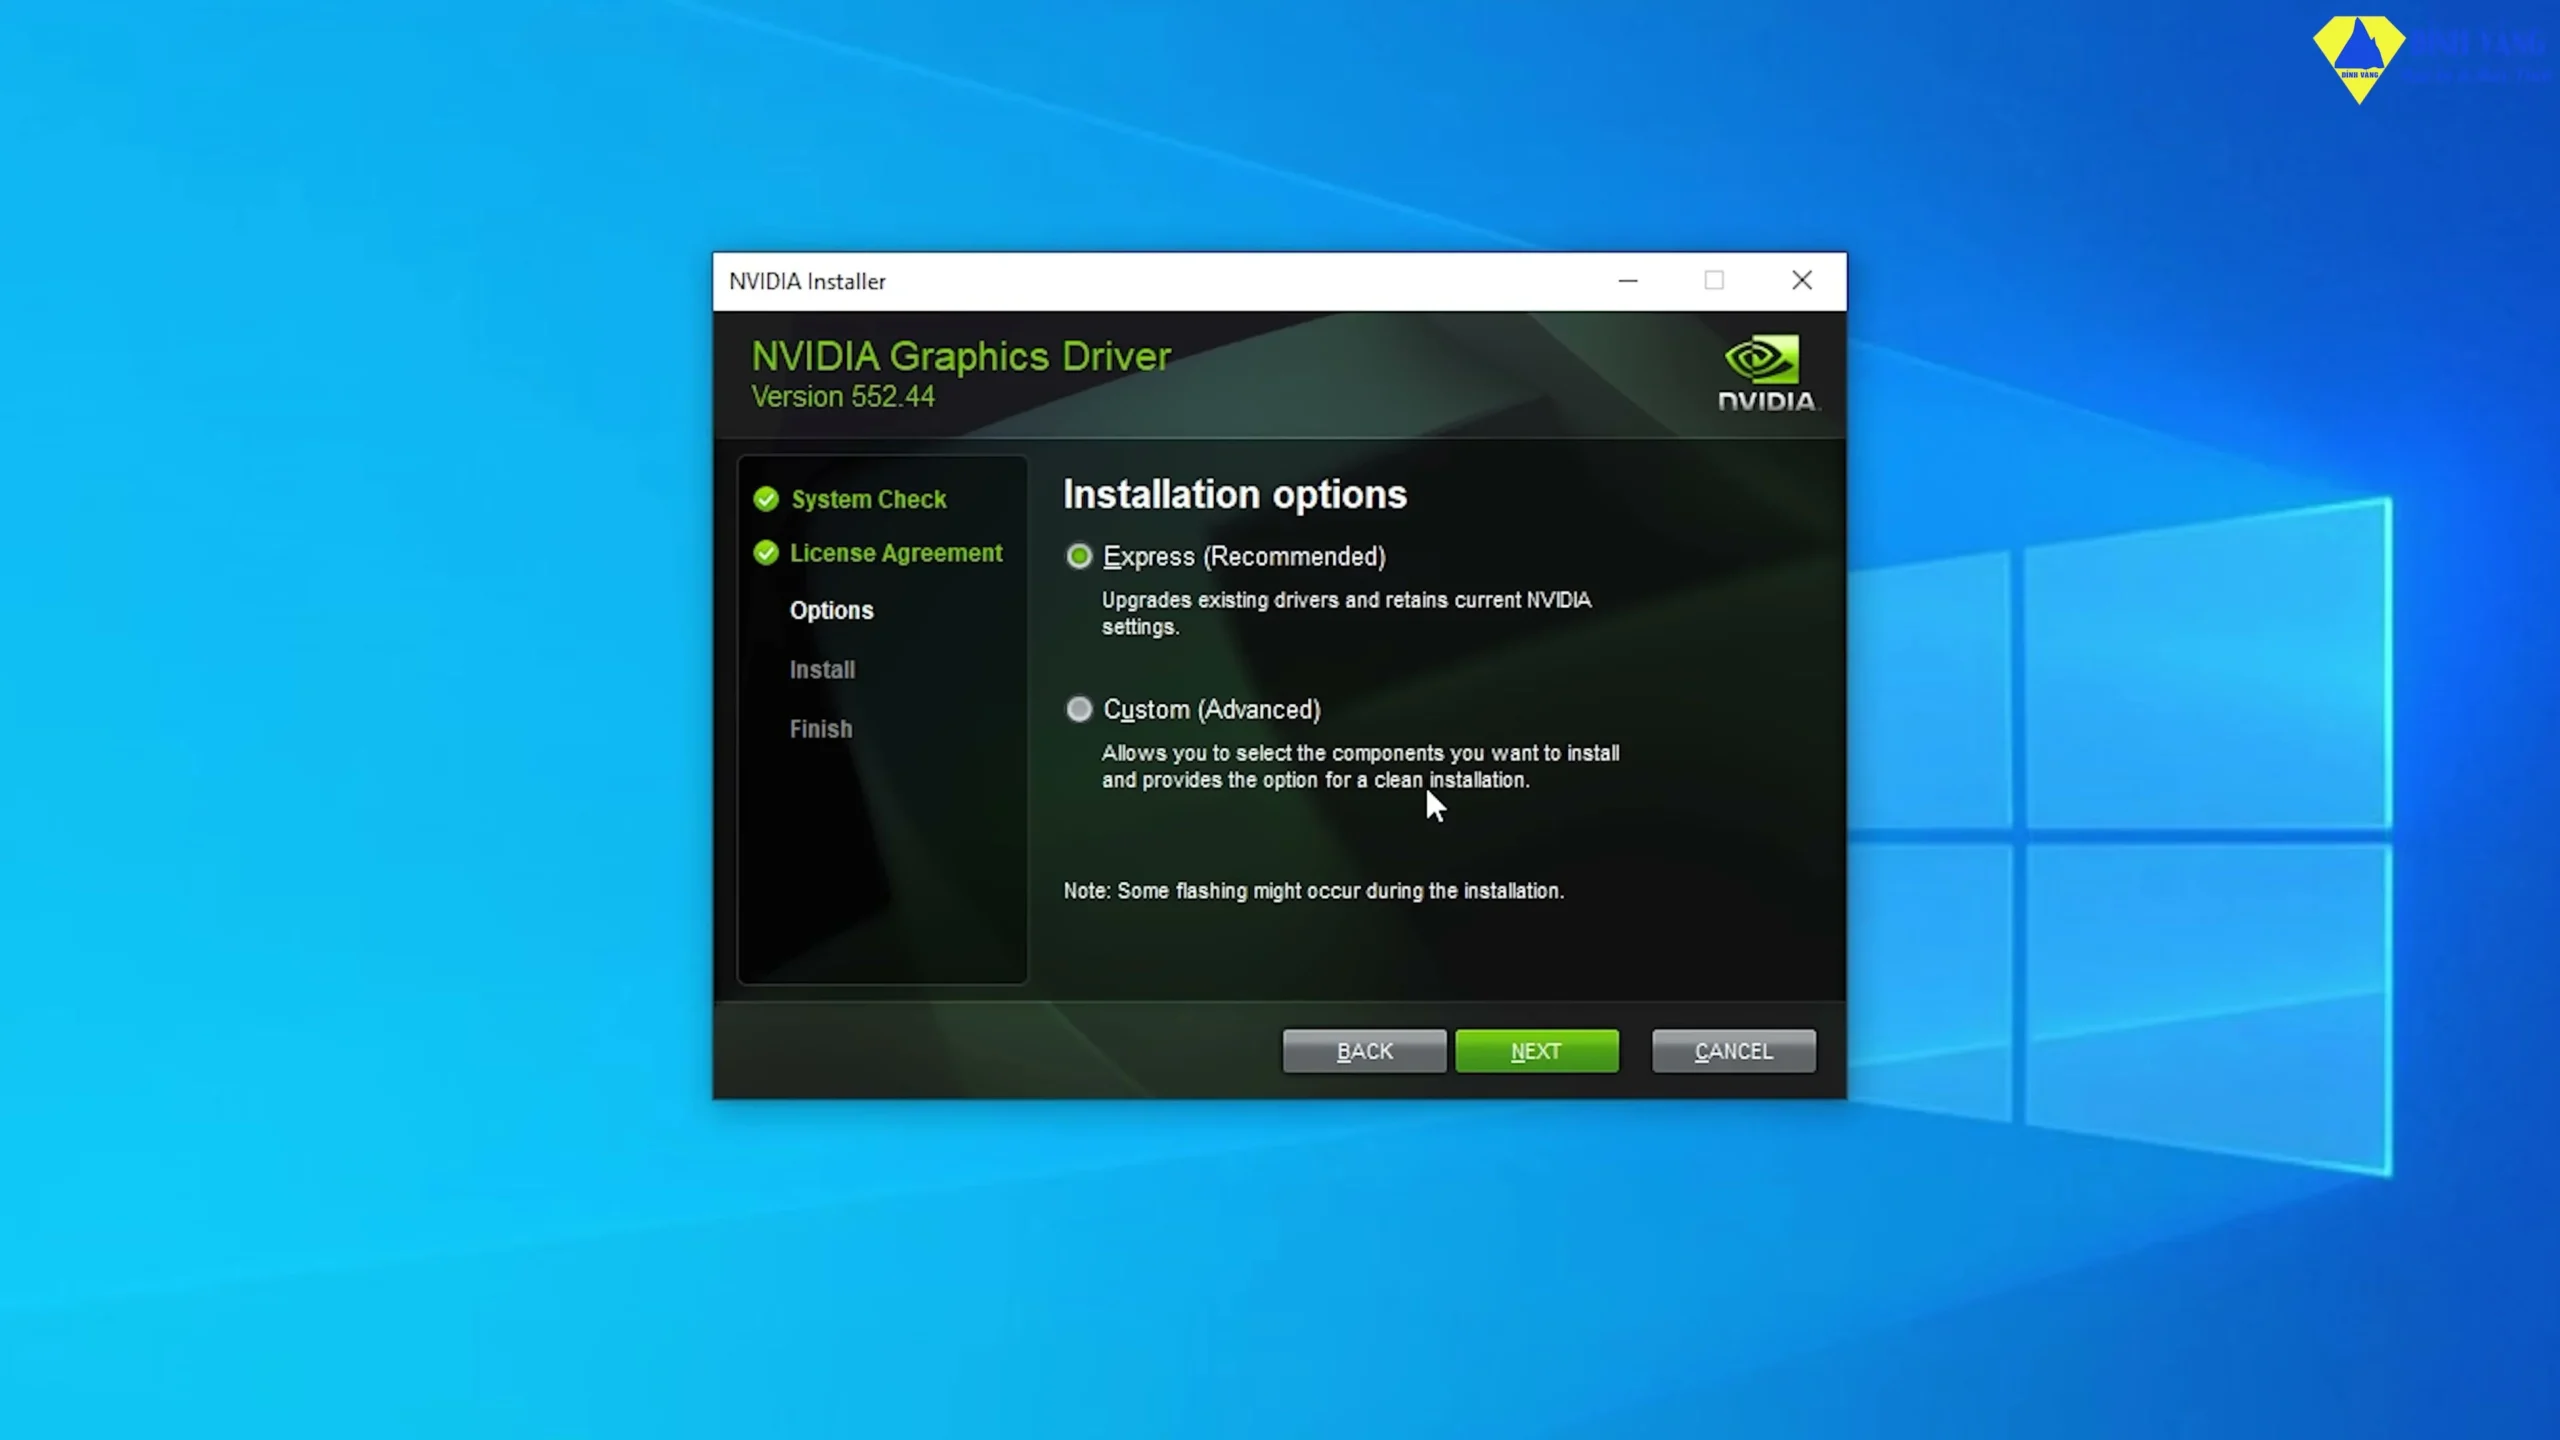Click the note about flashing during installation
The image size is (2560, 1440).
pos(1313,890)
